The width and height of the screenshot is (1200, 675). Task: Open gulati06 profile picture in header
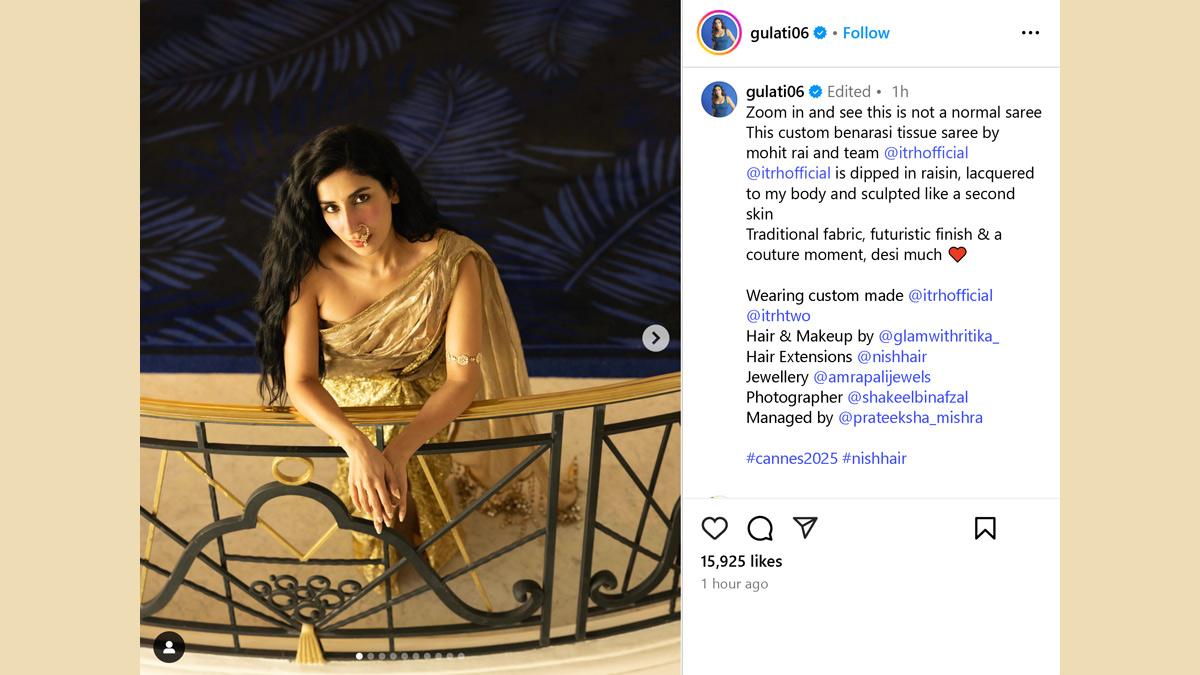click(719, 33)
